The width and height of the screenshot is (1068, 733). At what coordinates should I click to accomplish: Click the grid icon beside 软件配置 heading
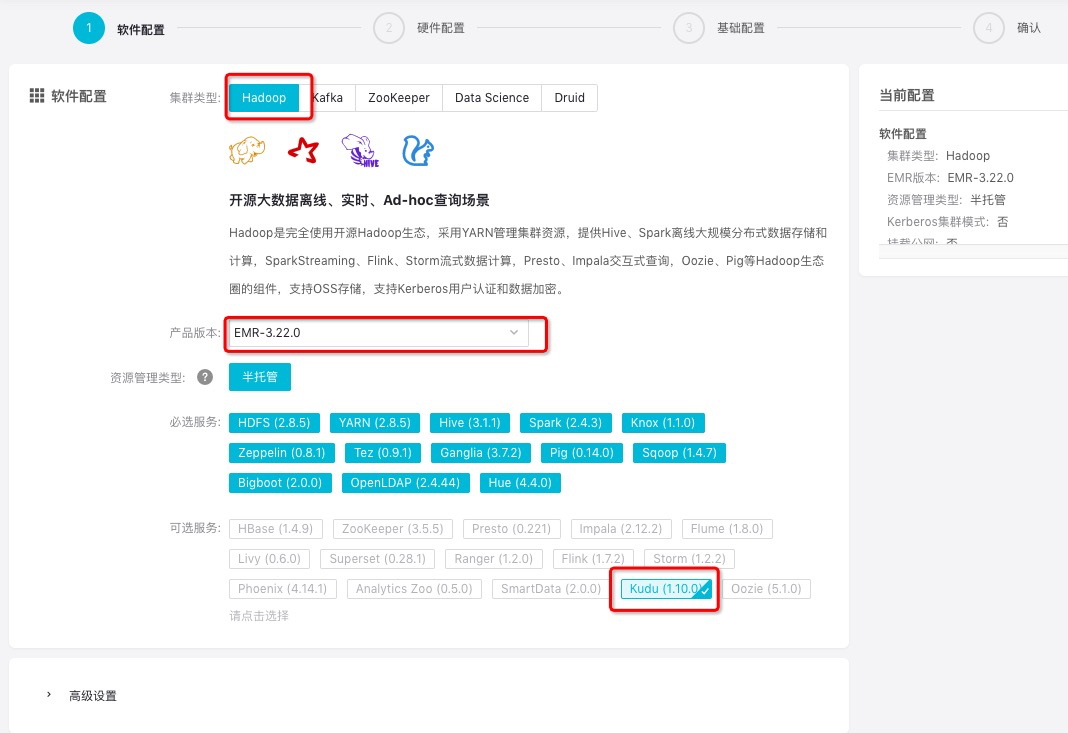pyautogui.click(x=37, y=95)
